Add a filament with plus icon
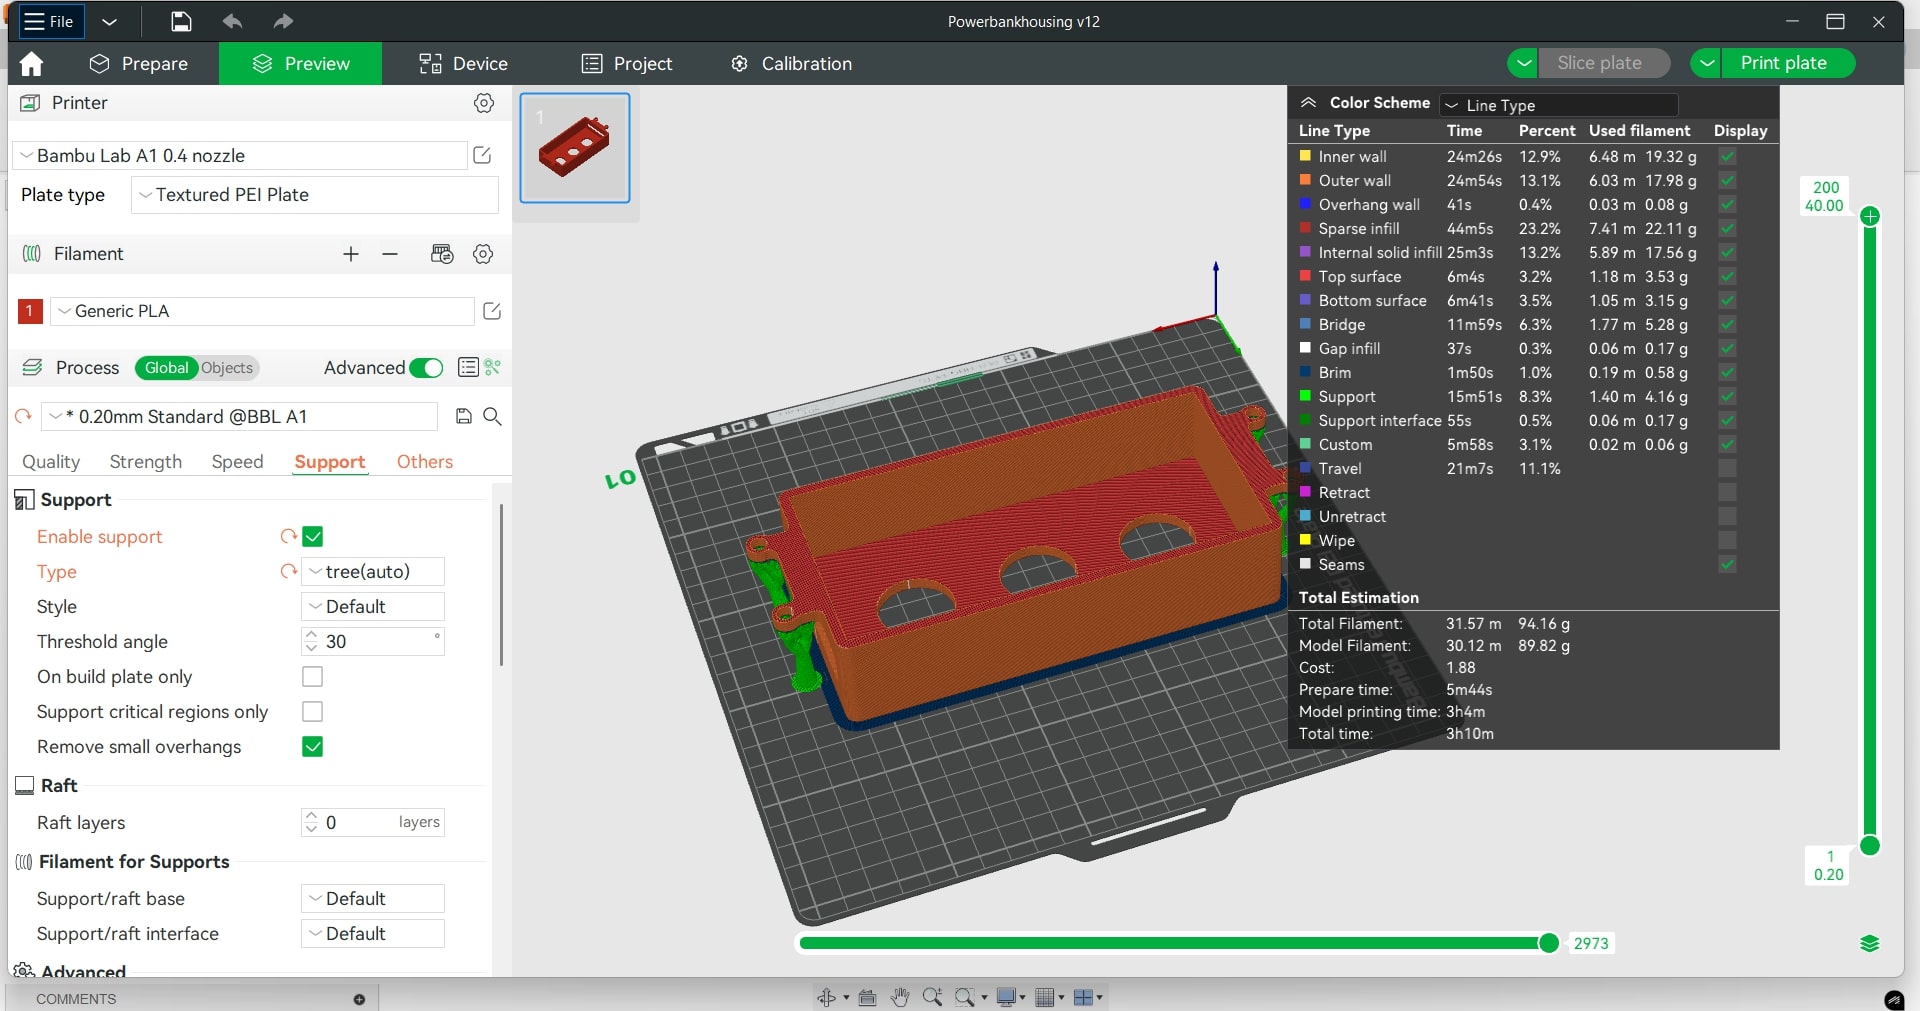The width and height of the screenshot is (1920, 1011). pyautogui.click(x=351, y=254)
